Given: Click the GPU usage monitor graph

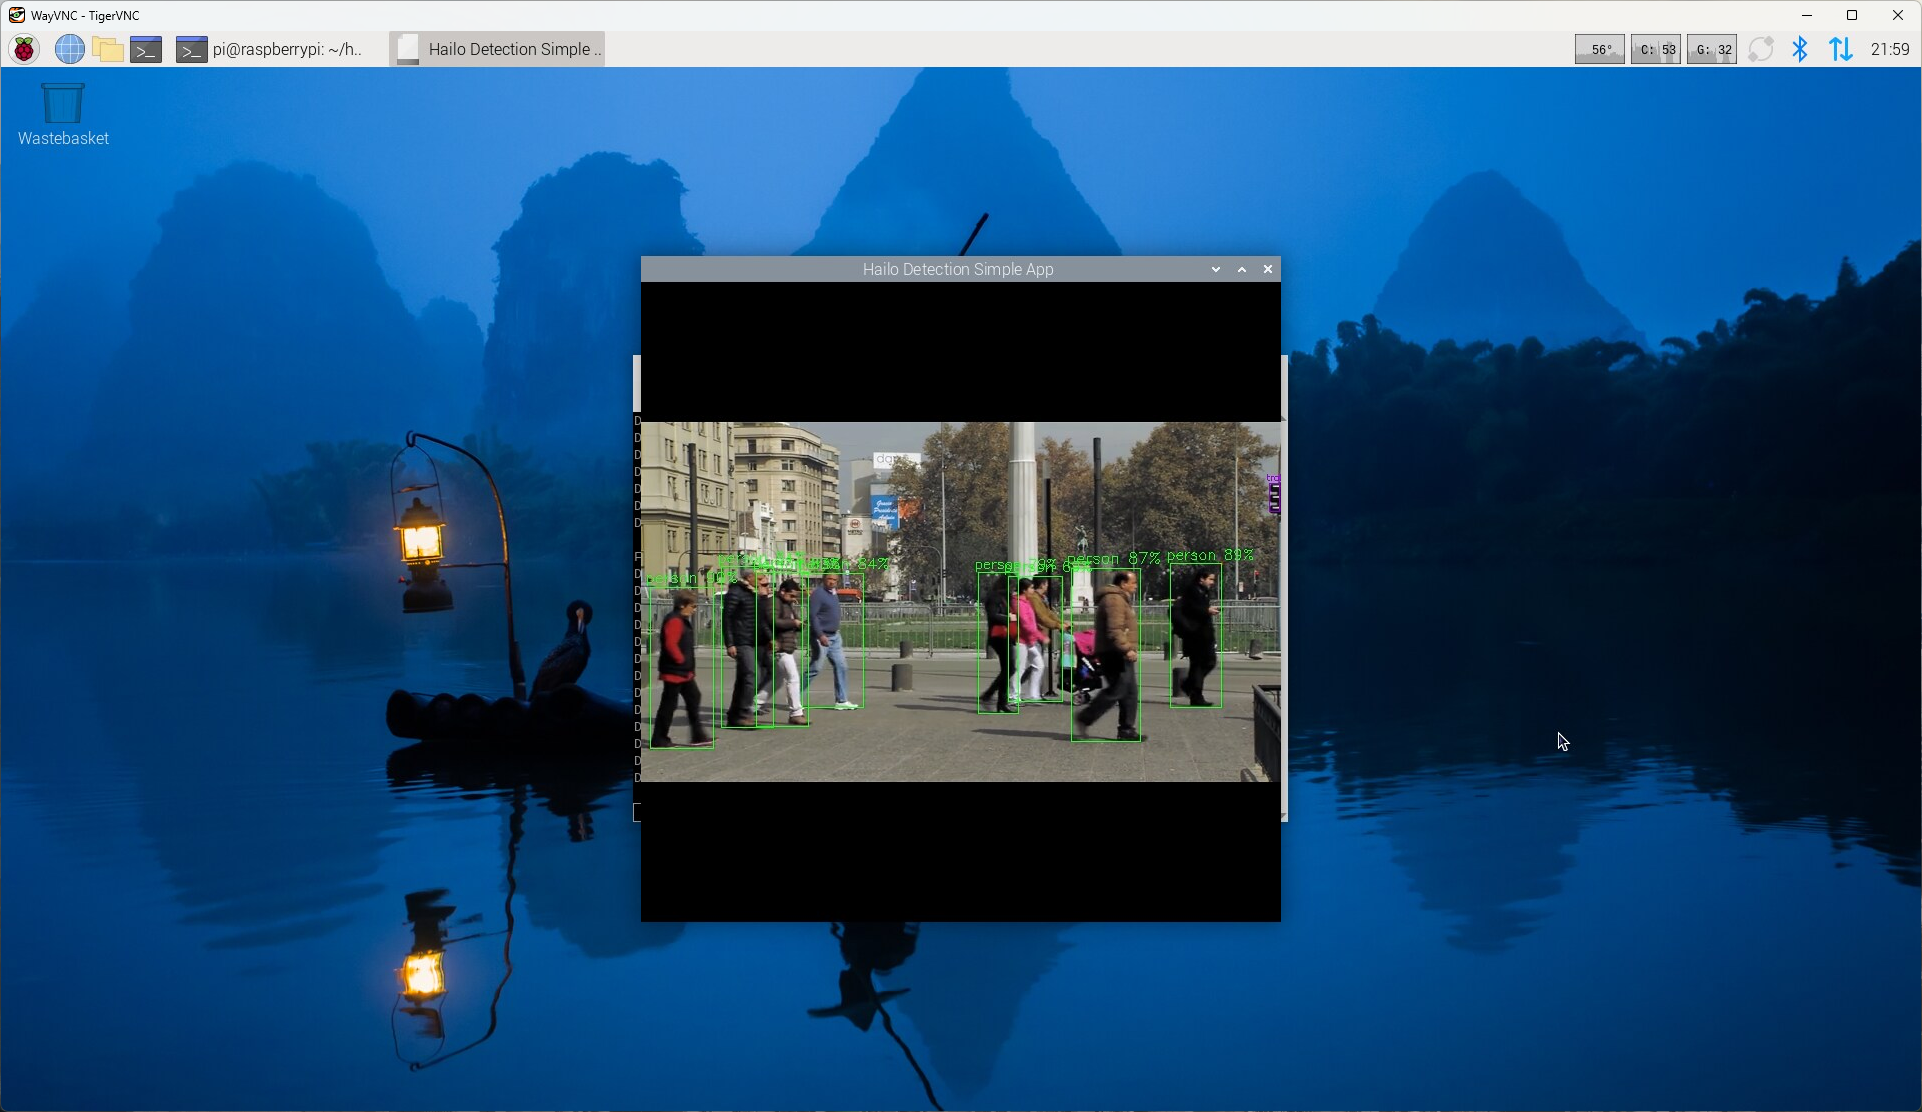Looking at the screenshot, I should click(1711, 49).
